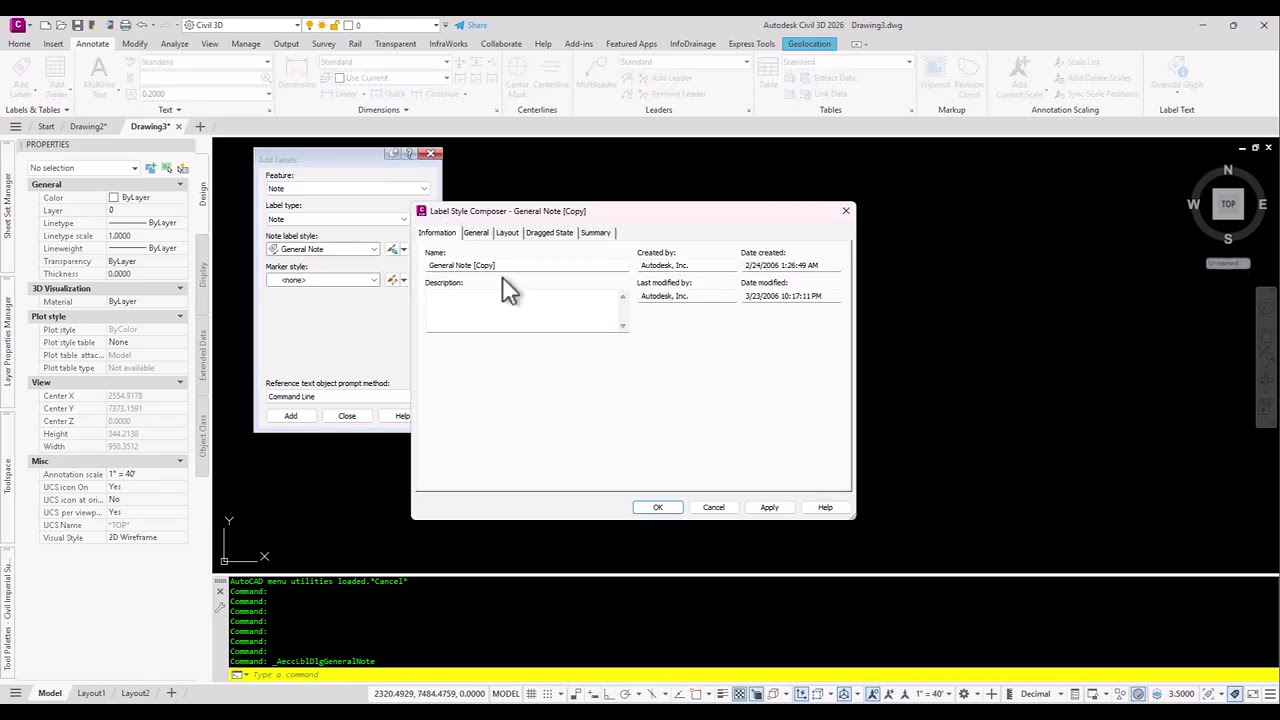
Task: Click the Quick Select icon in Properties palette
Action: pos(182,168)
